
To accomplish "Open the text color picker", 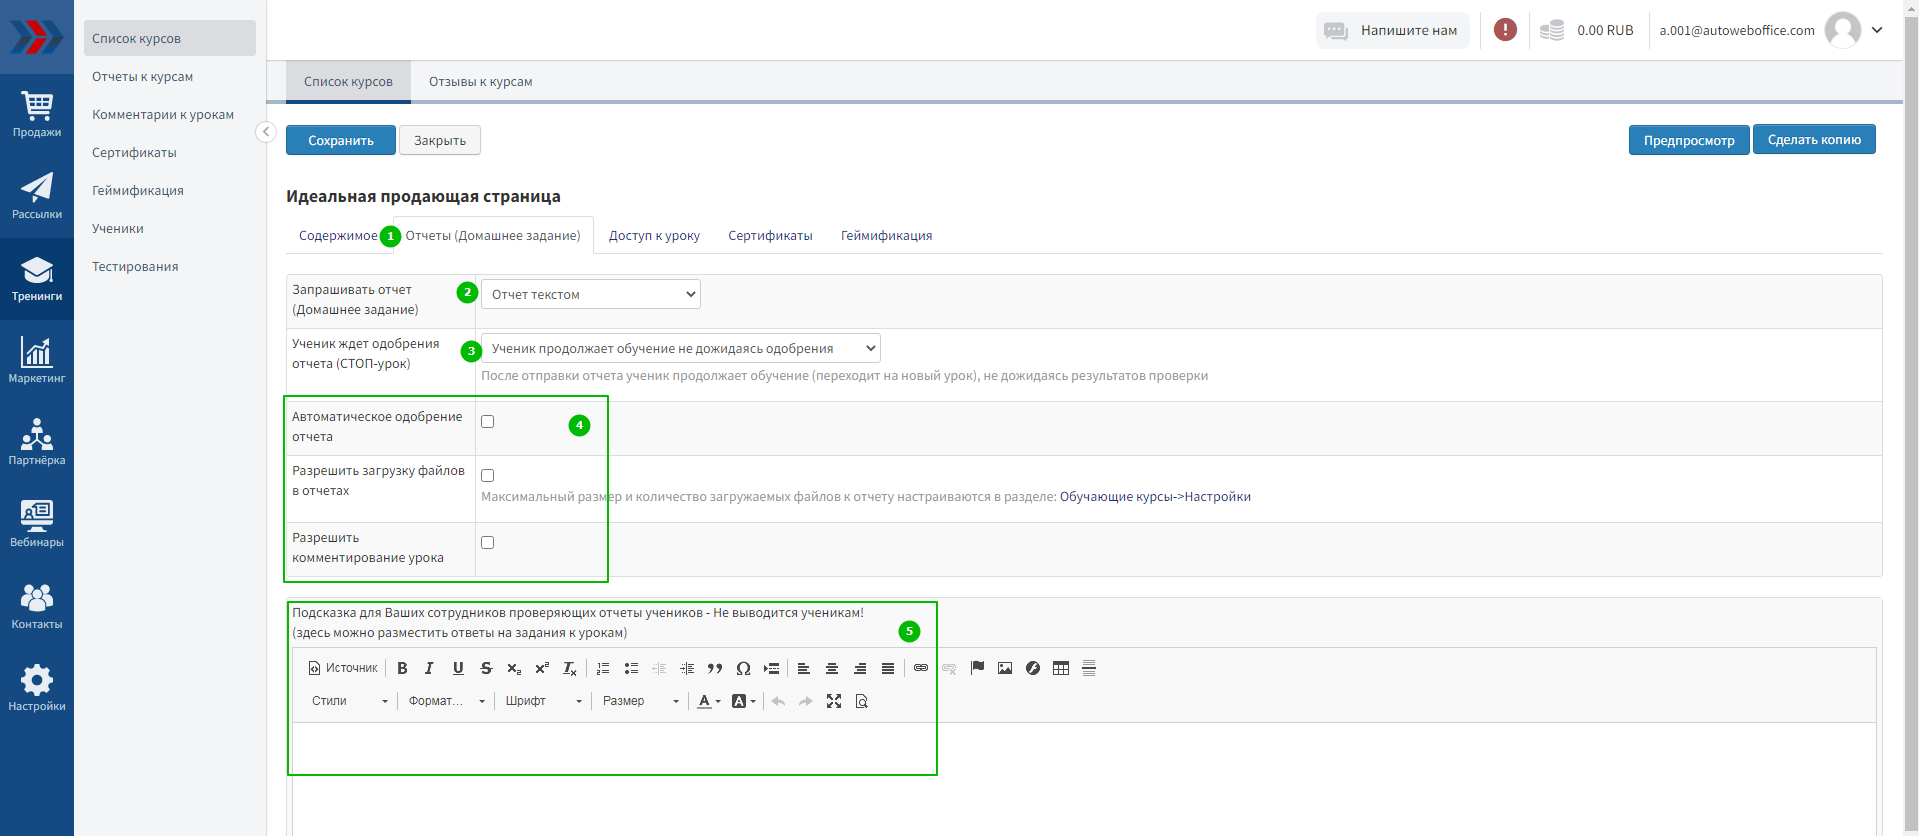I will click(709, 701).
